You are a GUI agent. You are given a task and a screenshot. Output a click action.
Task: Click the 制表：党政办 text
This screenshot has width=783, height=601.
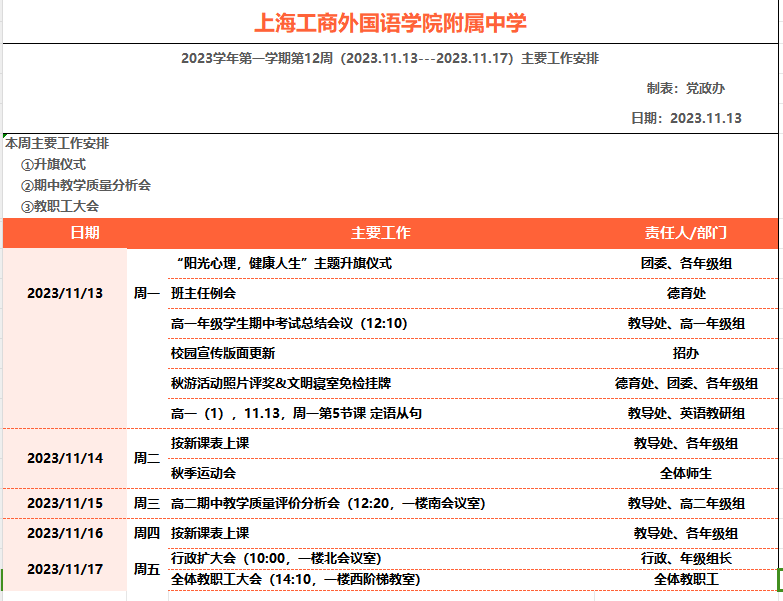pyautogui.click(x=686, y=88)
